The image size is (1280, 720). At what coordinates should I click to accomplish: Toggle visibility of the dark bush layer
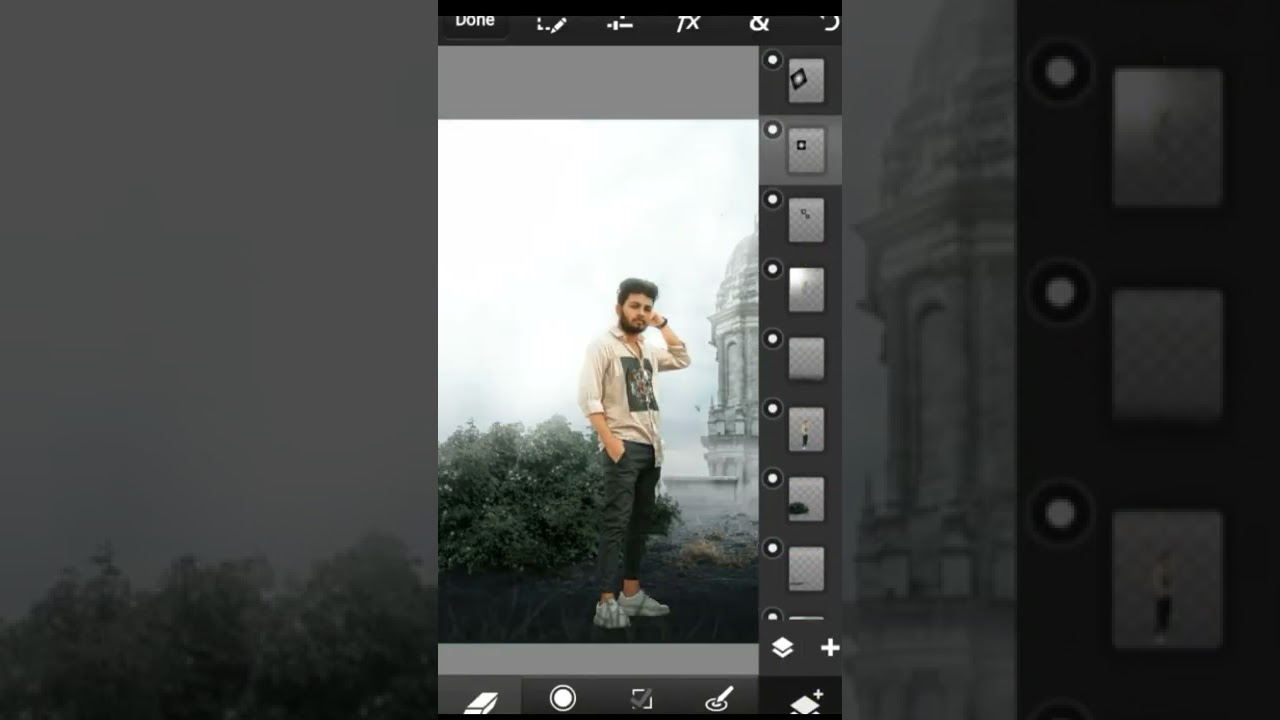772,479
